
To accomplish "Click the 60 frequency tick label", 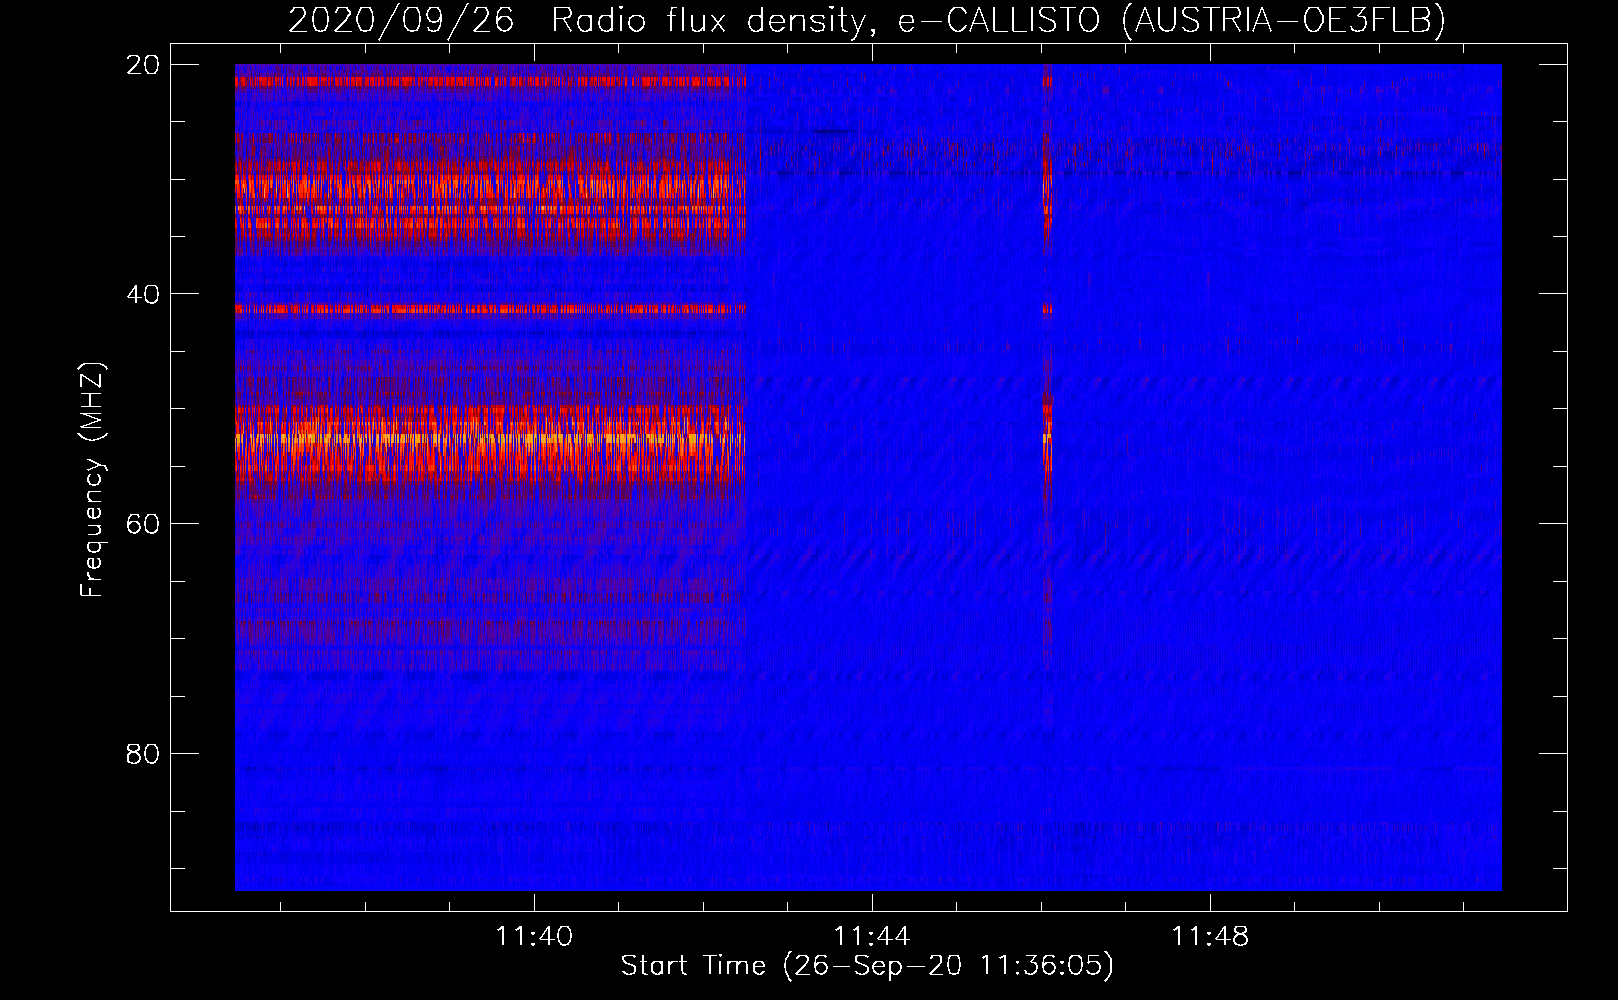I will pyautogui.click(x=144, y=524).
